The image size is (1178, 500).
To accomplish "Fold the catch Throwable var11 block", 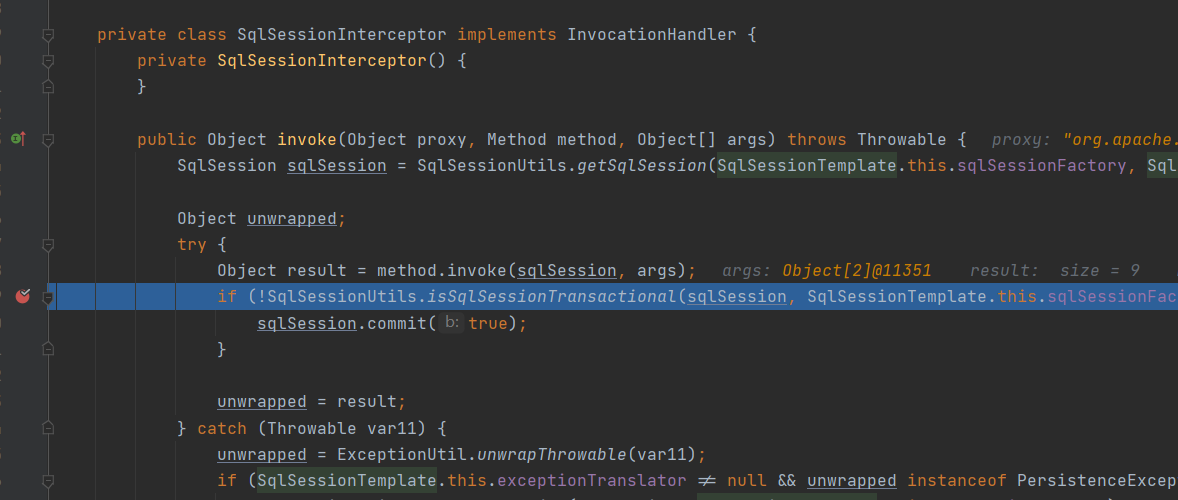I will (48, 428).
